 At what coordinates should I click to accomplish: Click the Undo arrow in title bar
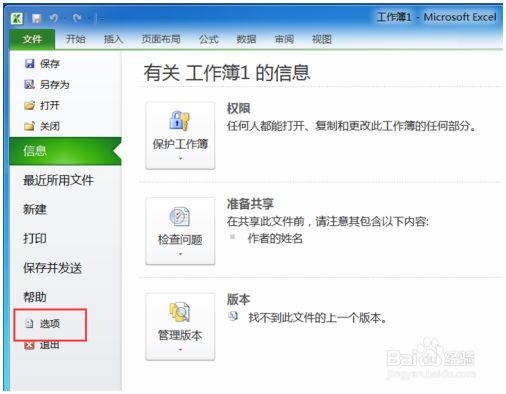click(53, 18)
